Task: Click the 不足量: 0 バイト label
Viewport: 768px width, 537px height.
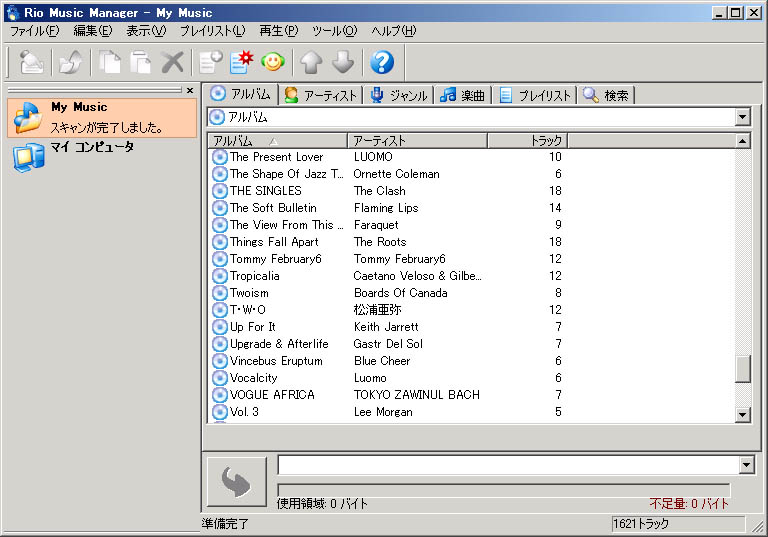Action: [x=689, y=503]
